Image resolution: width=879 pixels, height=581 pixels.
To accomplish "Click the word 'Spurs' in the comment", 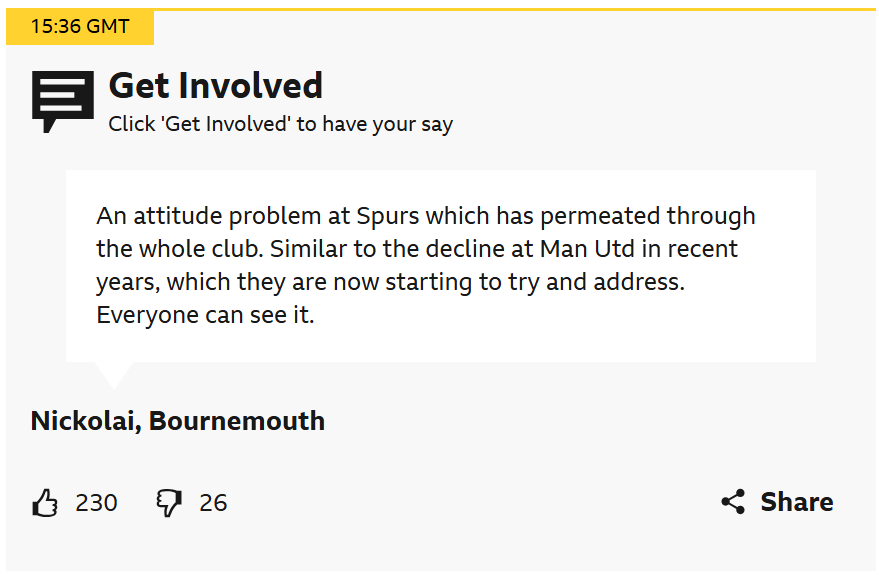I will (x=454, y=216).
